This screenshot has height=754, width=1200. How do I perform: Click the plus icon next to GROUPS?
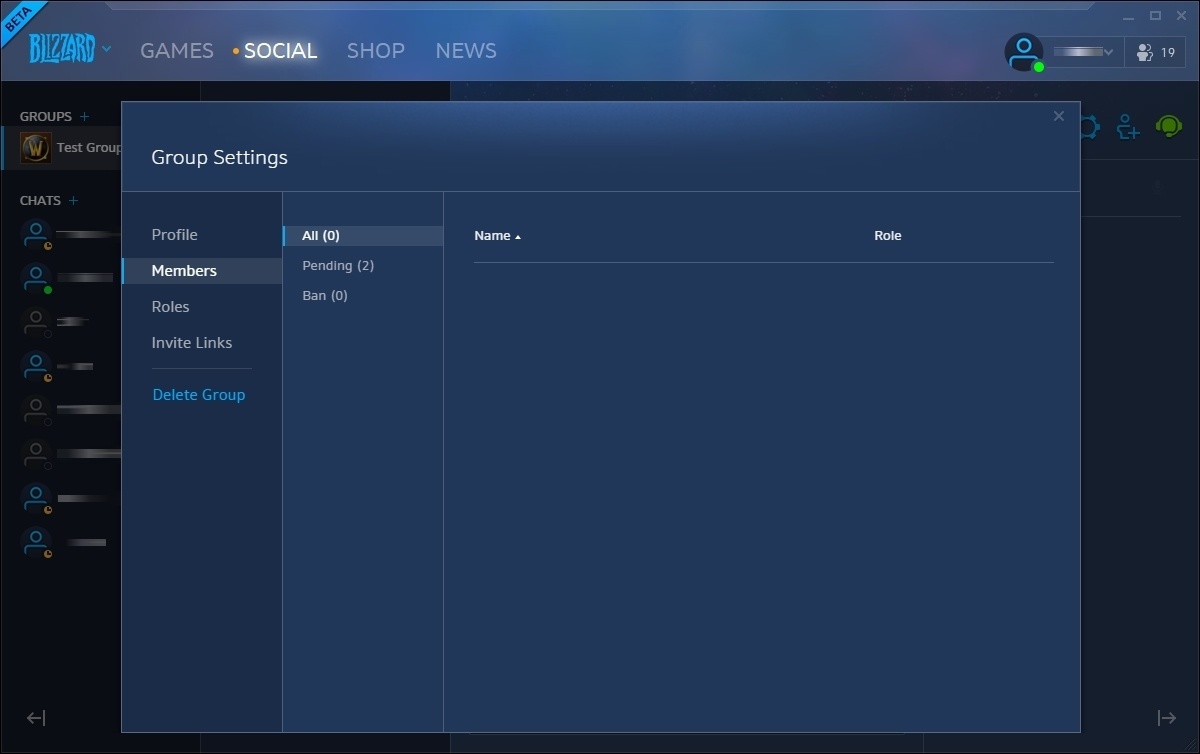(x=85, y=117)
